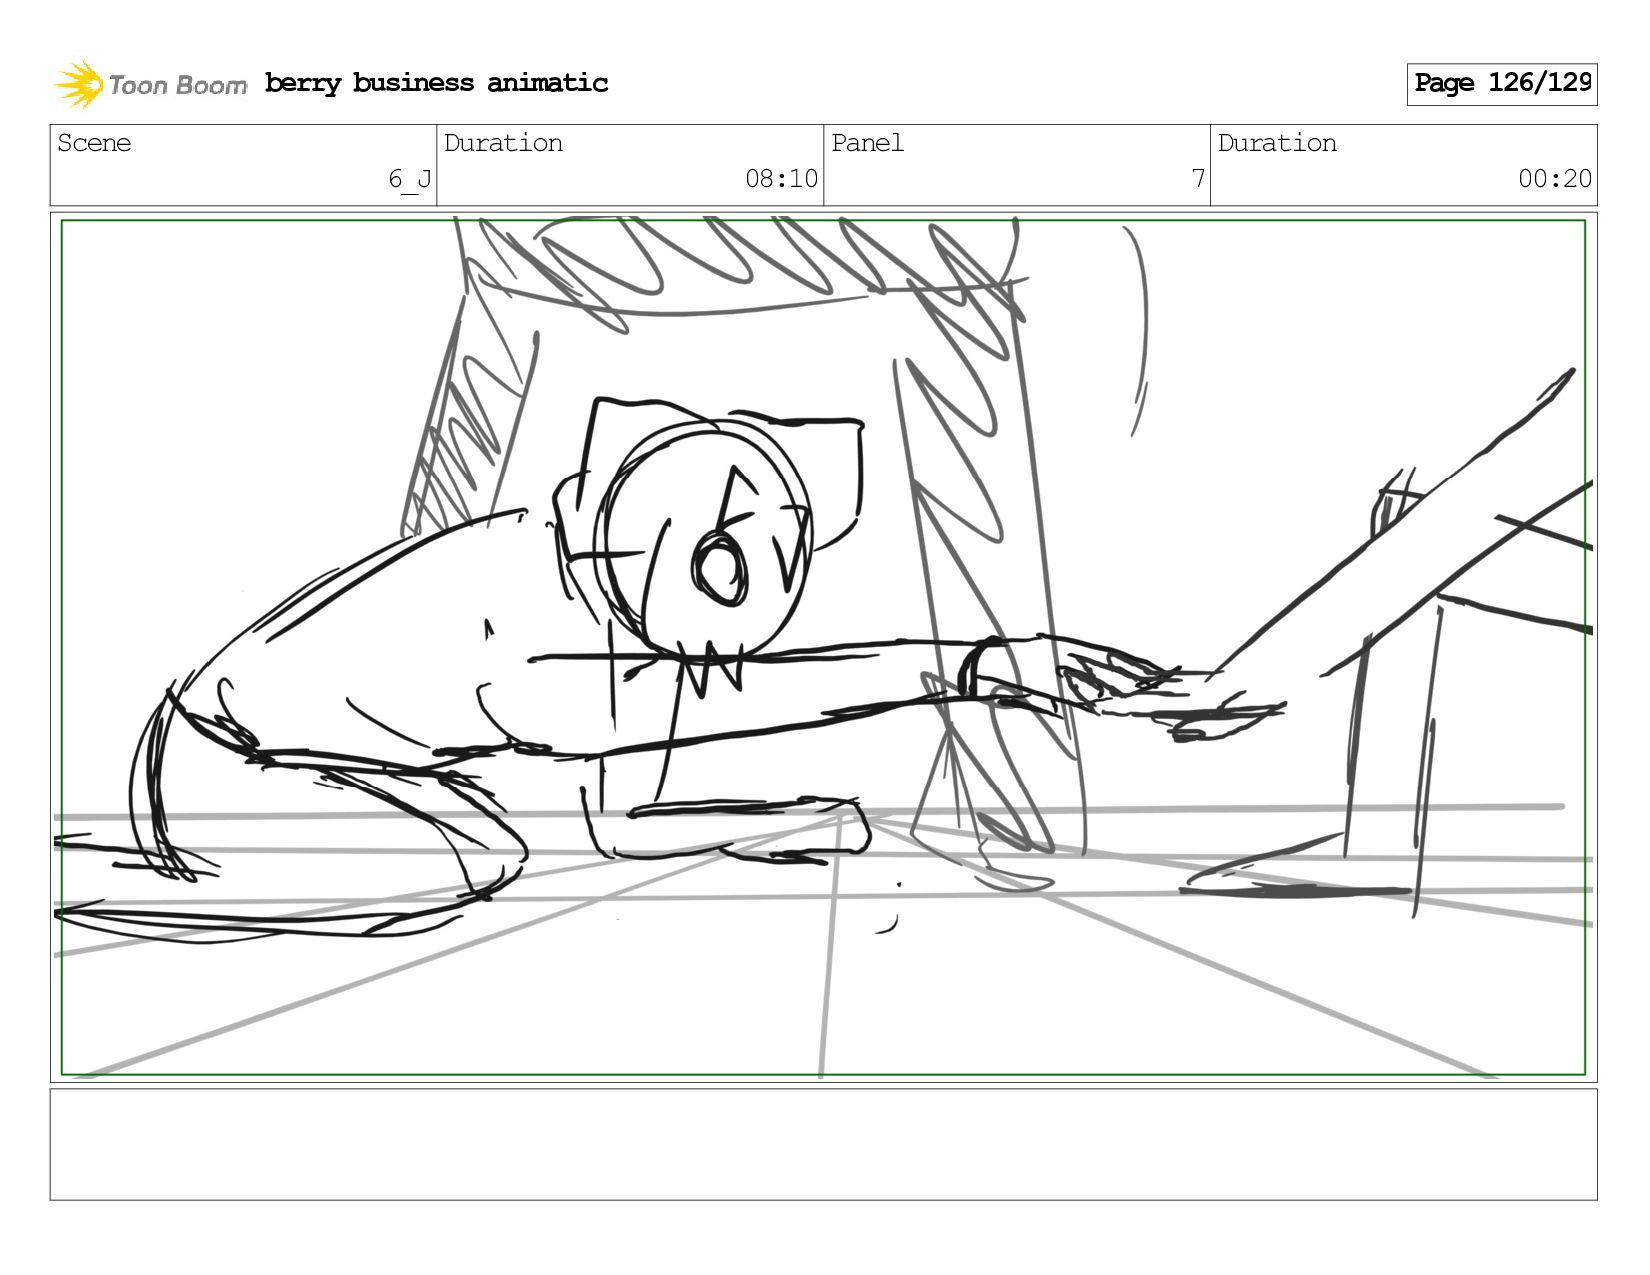
Task: Click the scene Duration value '08:10'
Action: 781,179
